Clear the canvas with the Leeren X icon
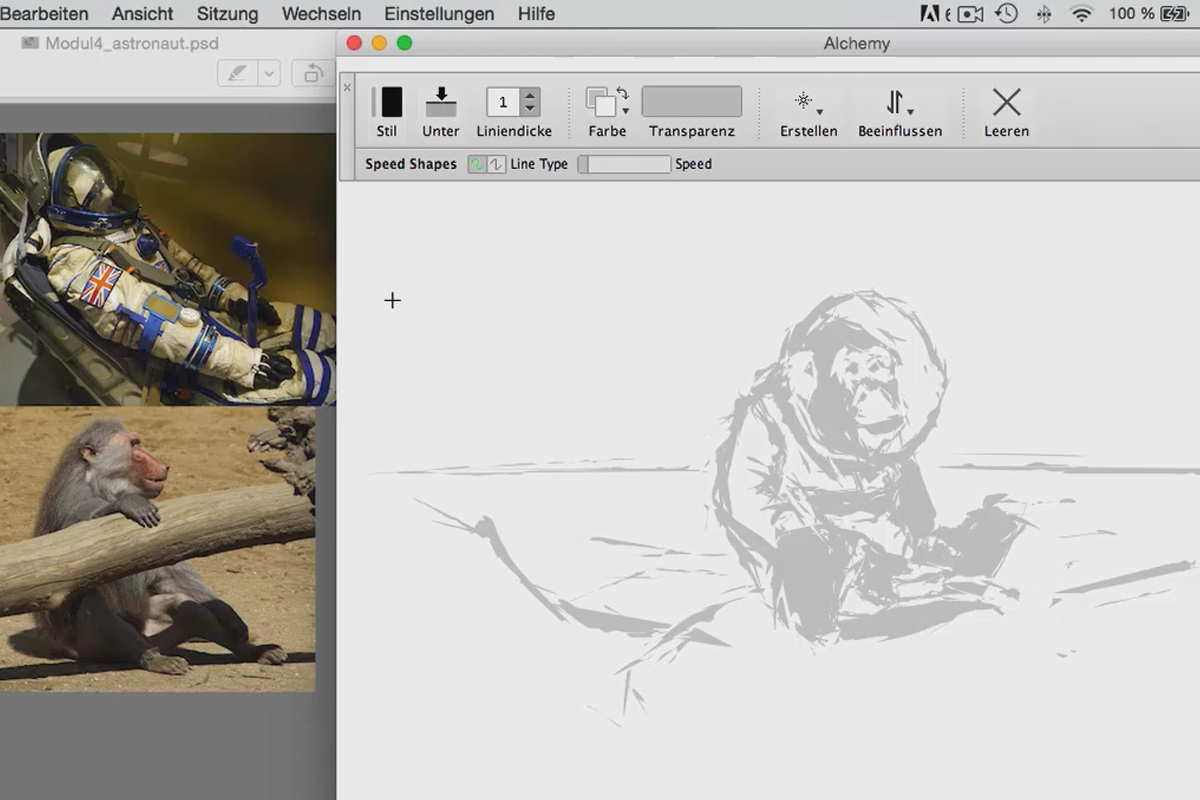 click(x=1005, y=101)
